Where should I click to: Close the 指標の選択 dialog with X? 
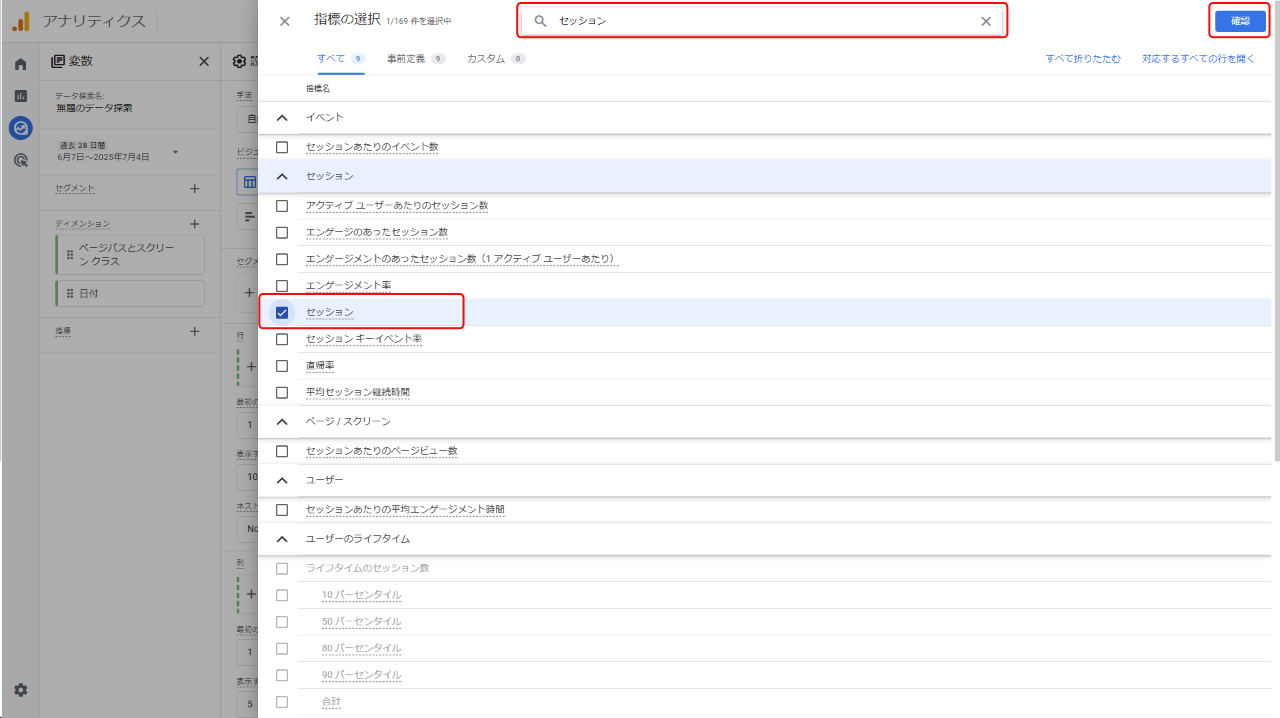coord(285,21)
